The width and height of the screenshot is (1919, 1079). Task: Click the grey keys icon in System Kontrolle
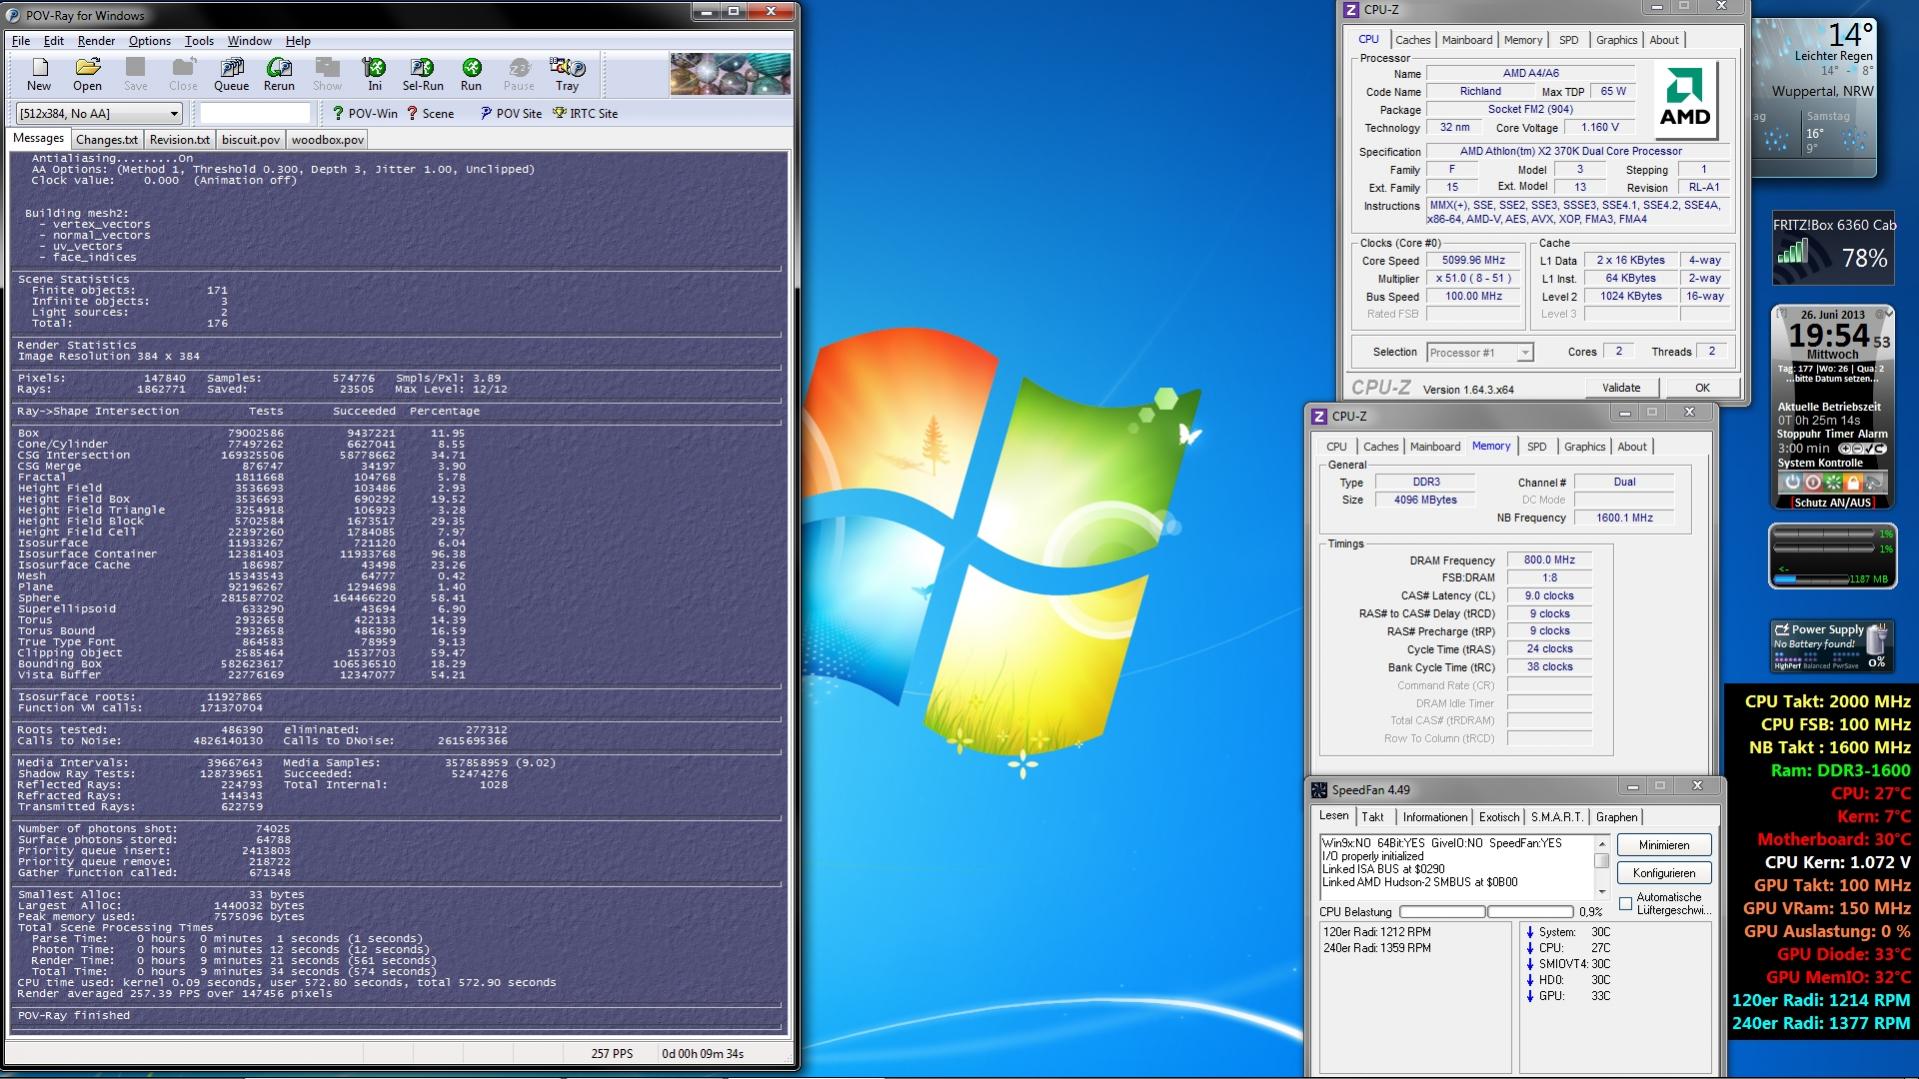coord(1873,482)
